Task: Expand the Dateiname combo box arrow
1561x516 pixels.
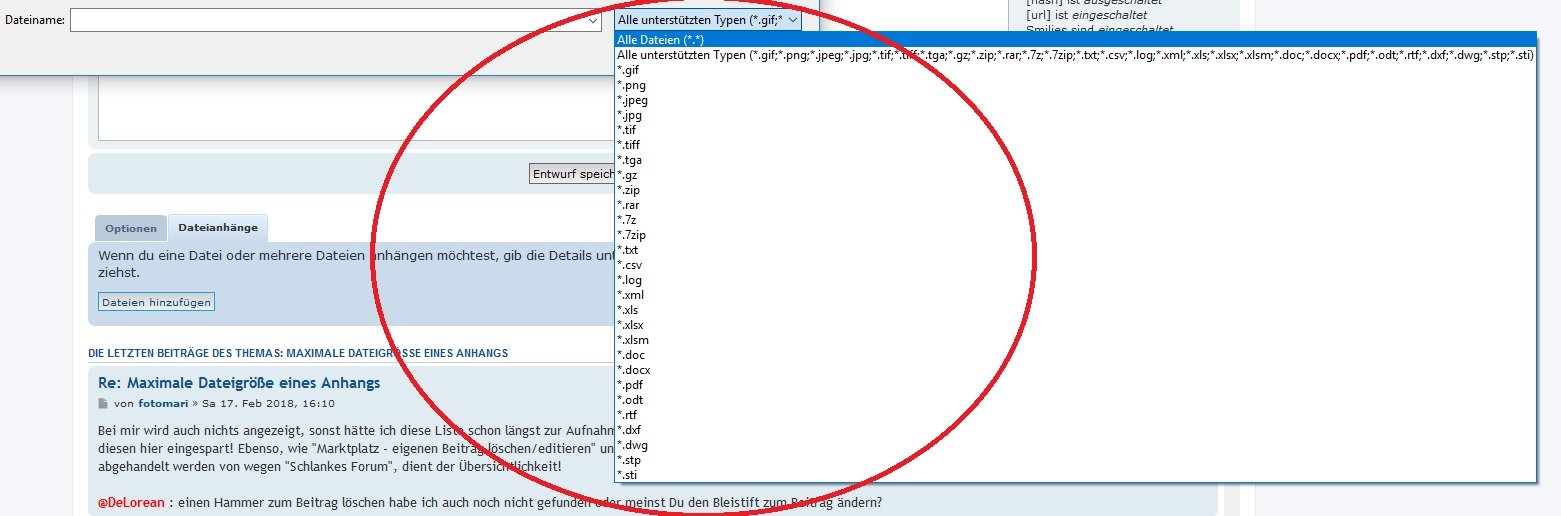Action: click(594, 21)
